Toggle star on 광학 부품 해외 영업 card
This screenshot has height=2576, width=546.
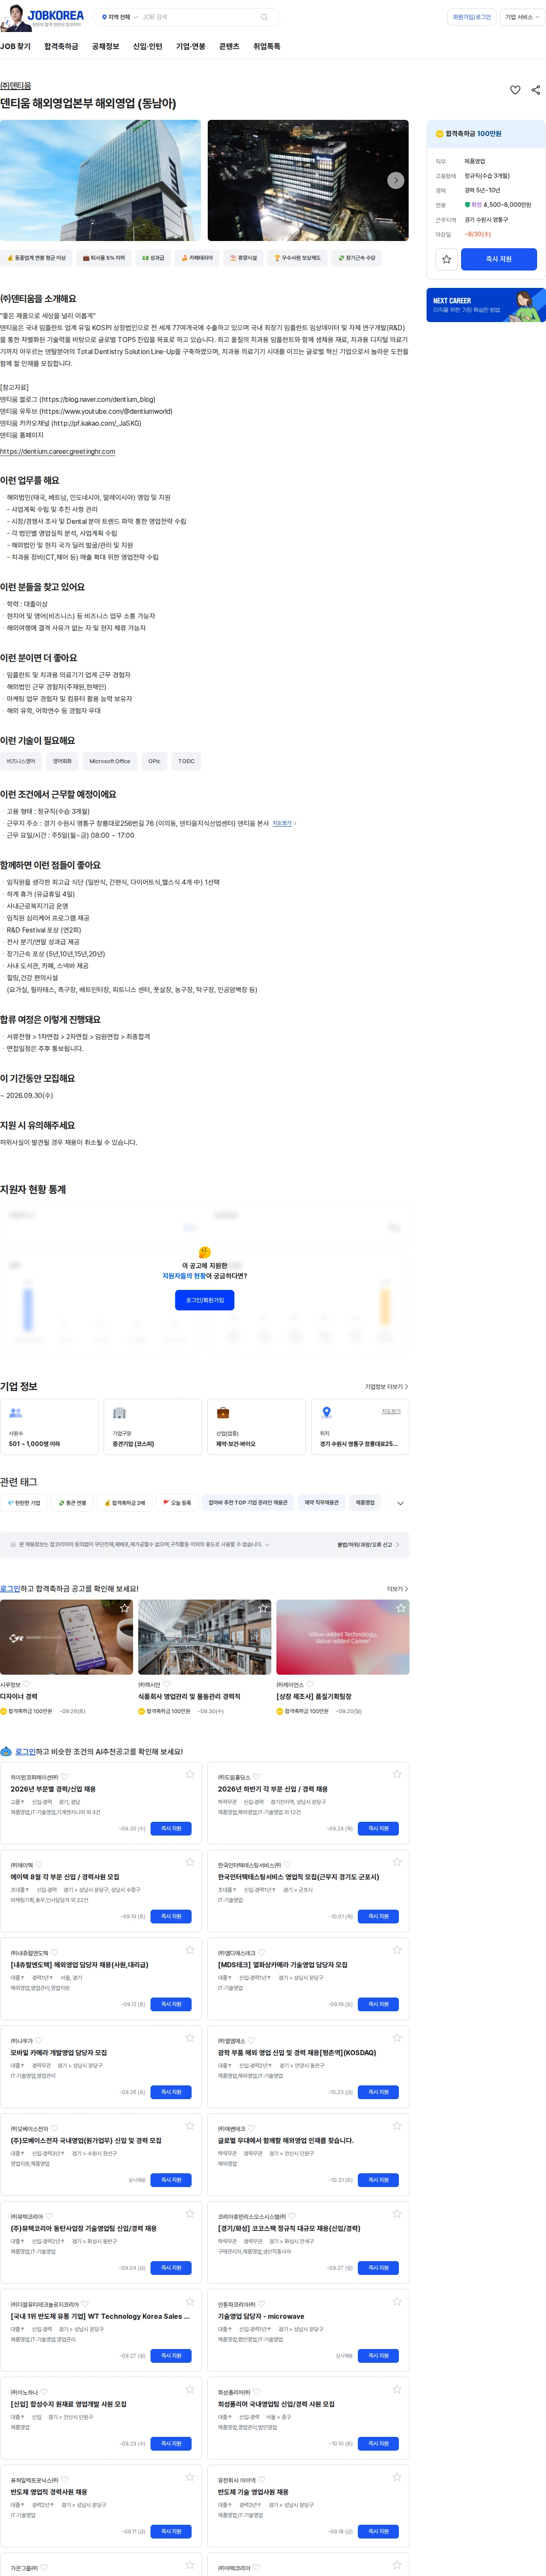click(x=397, y=2038)
